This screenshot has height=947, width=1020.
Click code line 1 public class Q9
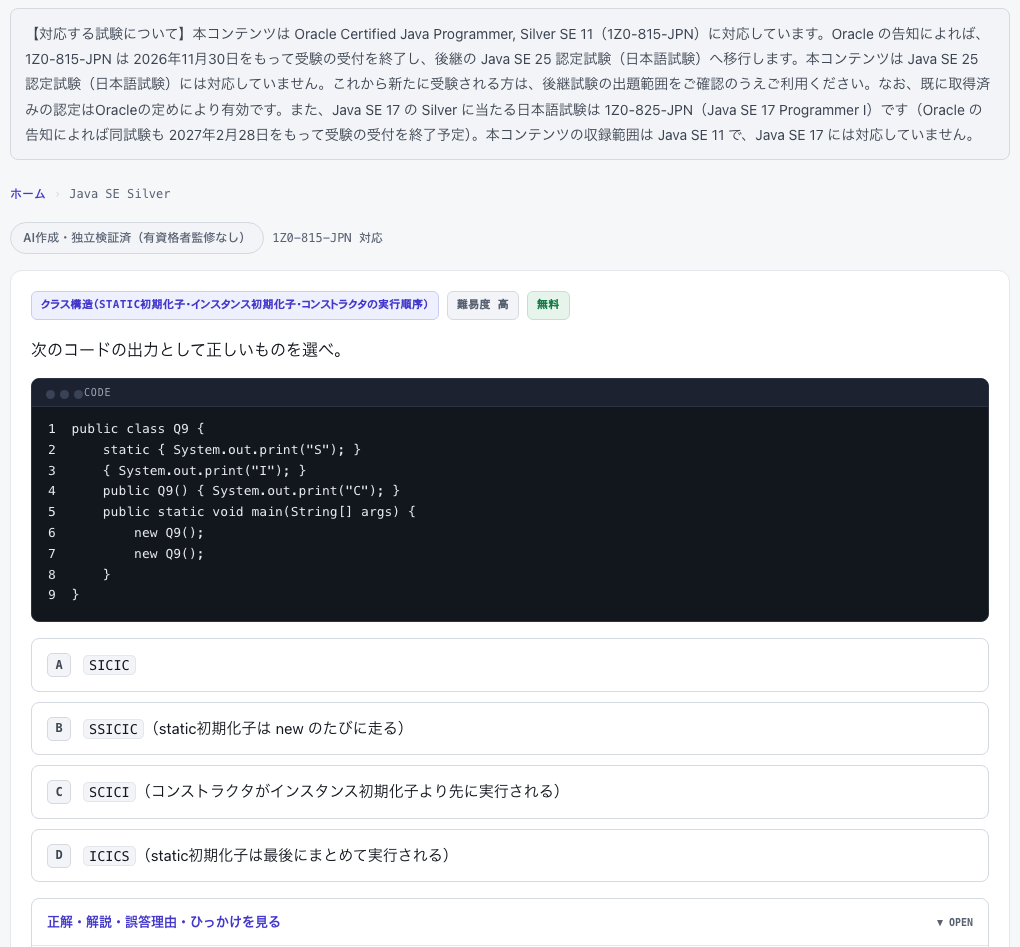coord(138,429)
